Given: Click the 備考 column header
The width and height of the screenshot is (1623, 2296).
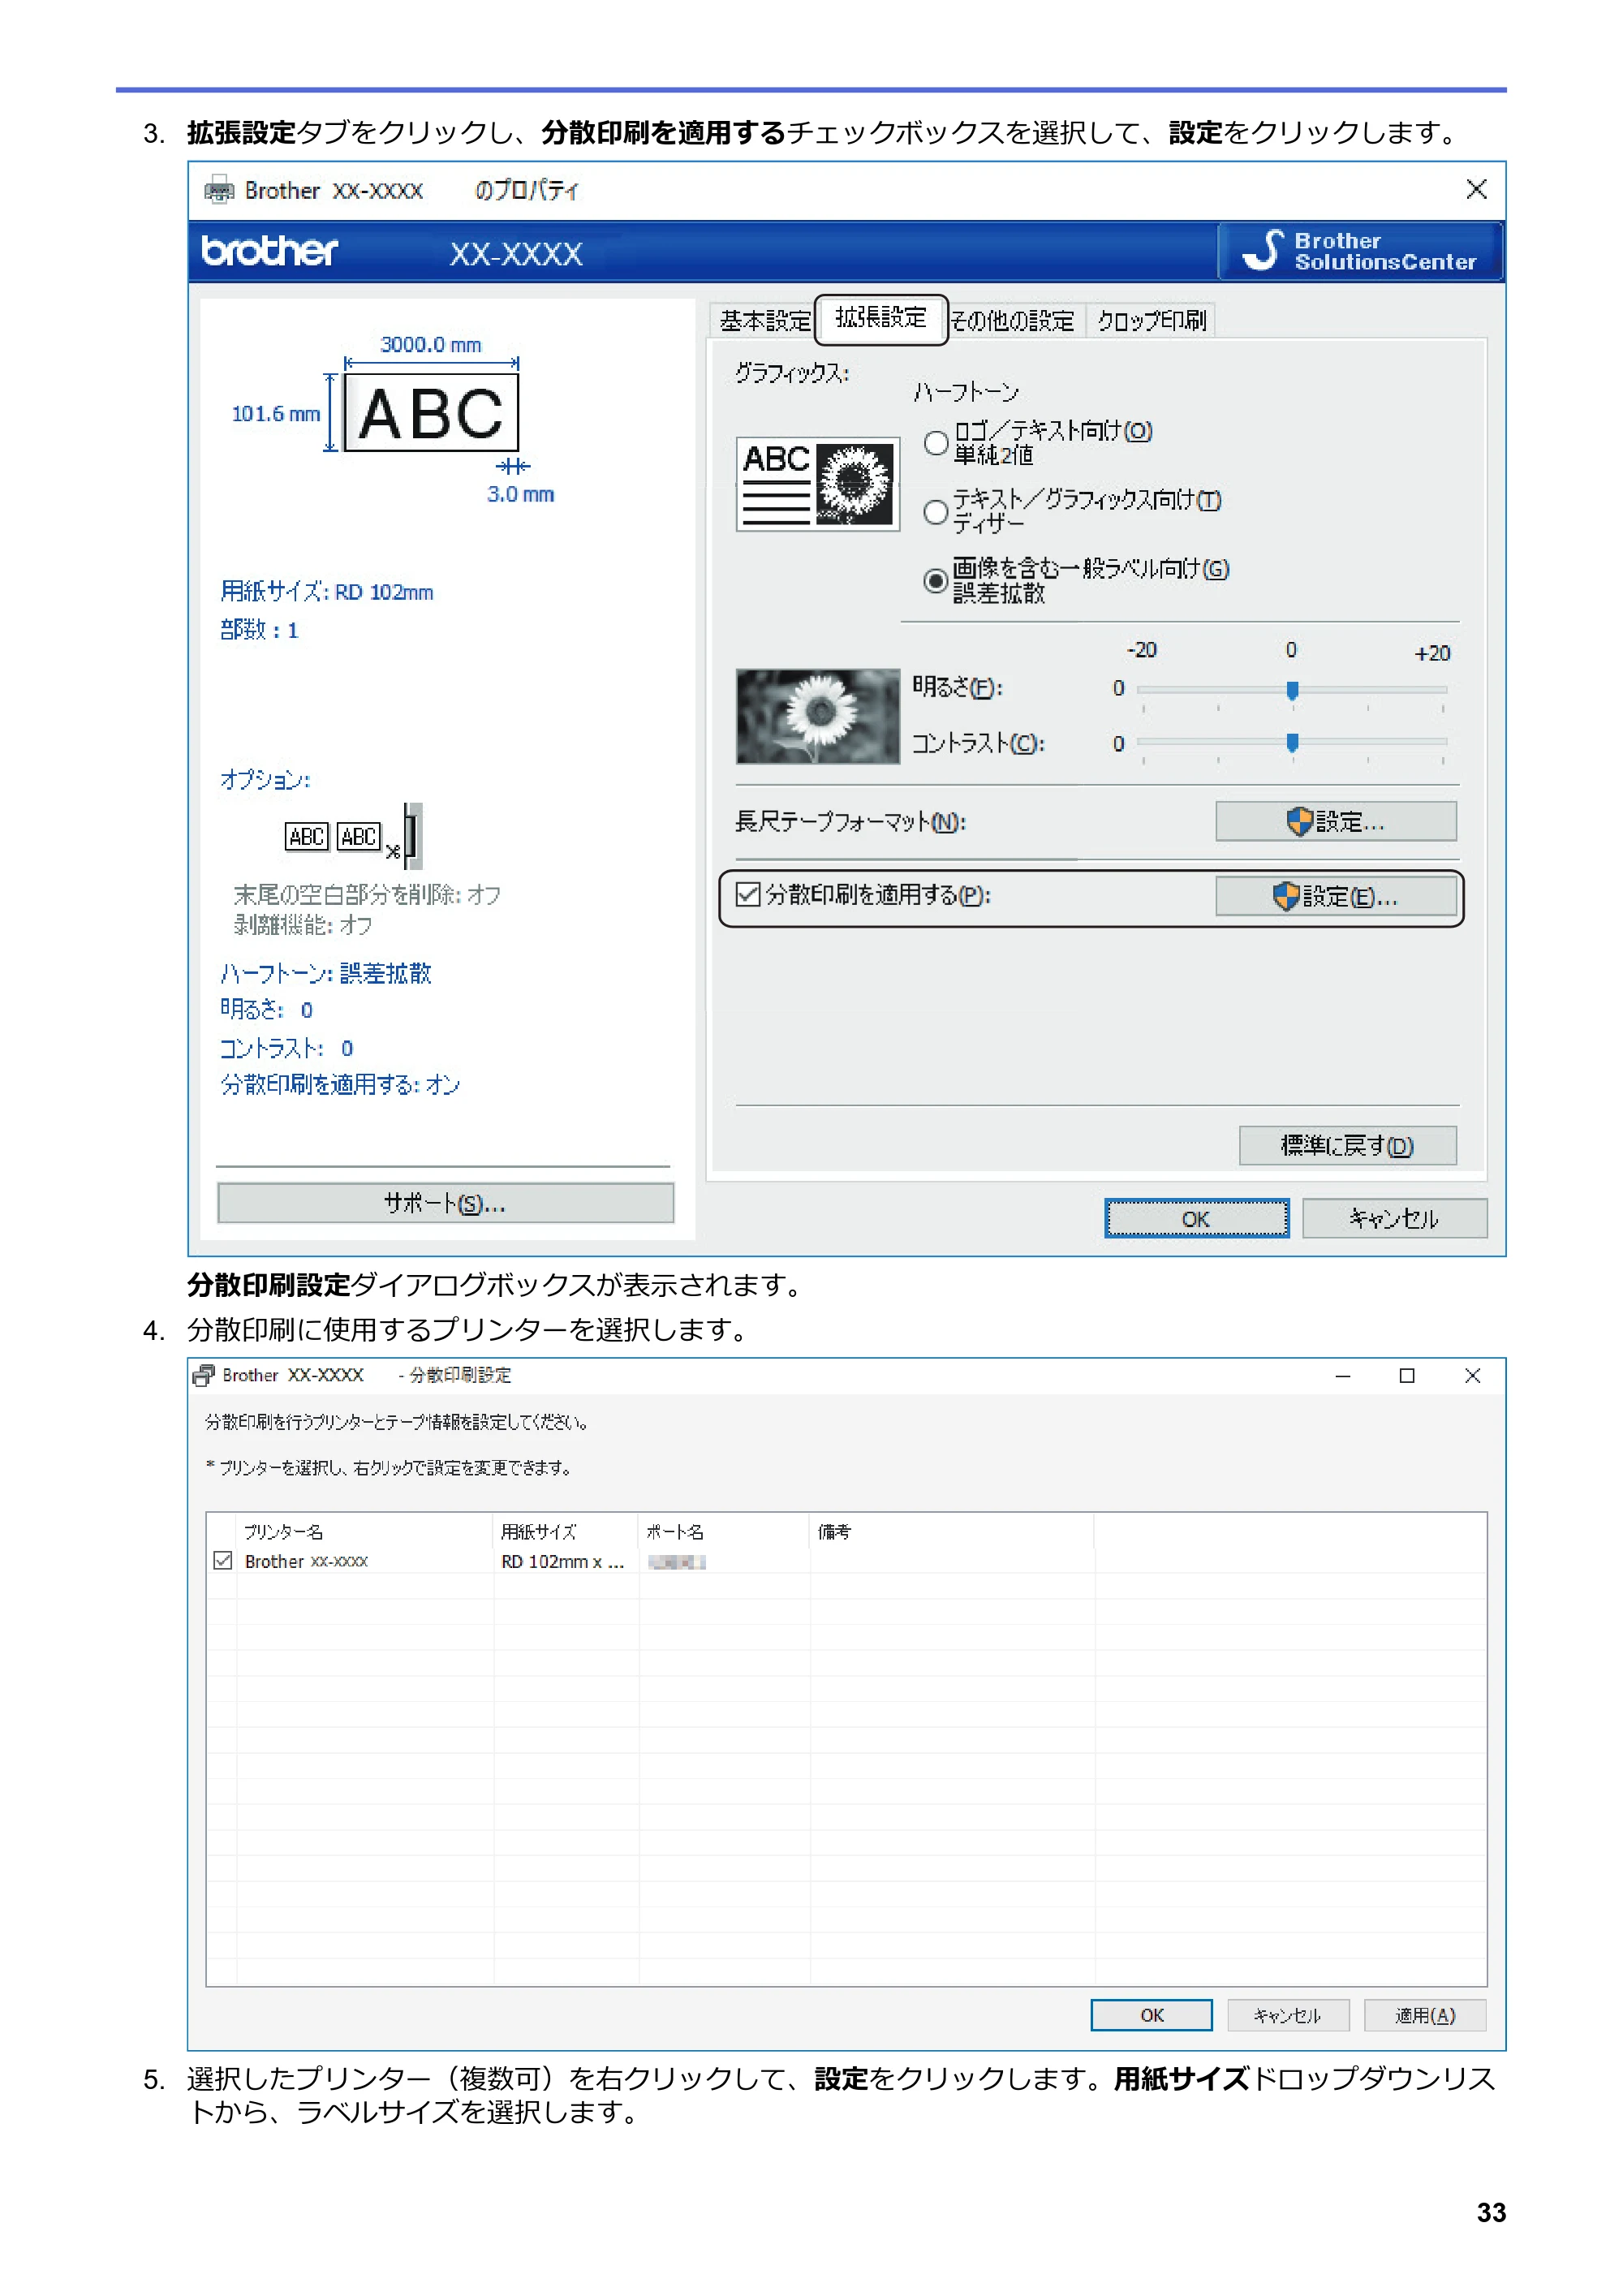Looking at the screenshot, I should pyautogui.click(x=952, y=1531).
